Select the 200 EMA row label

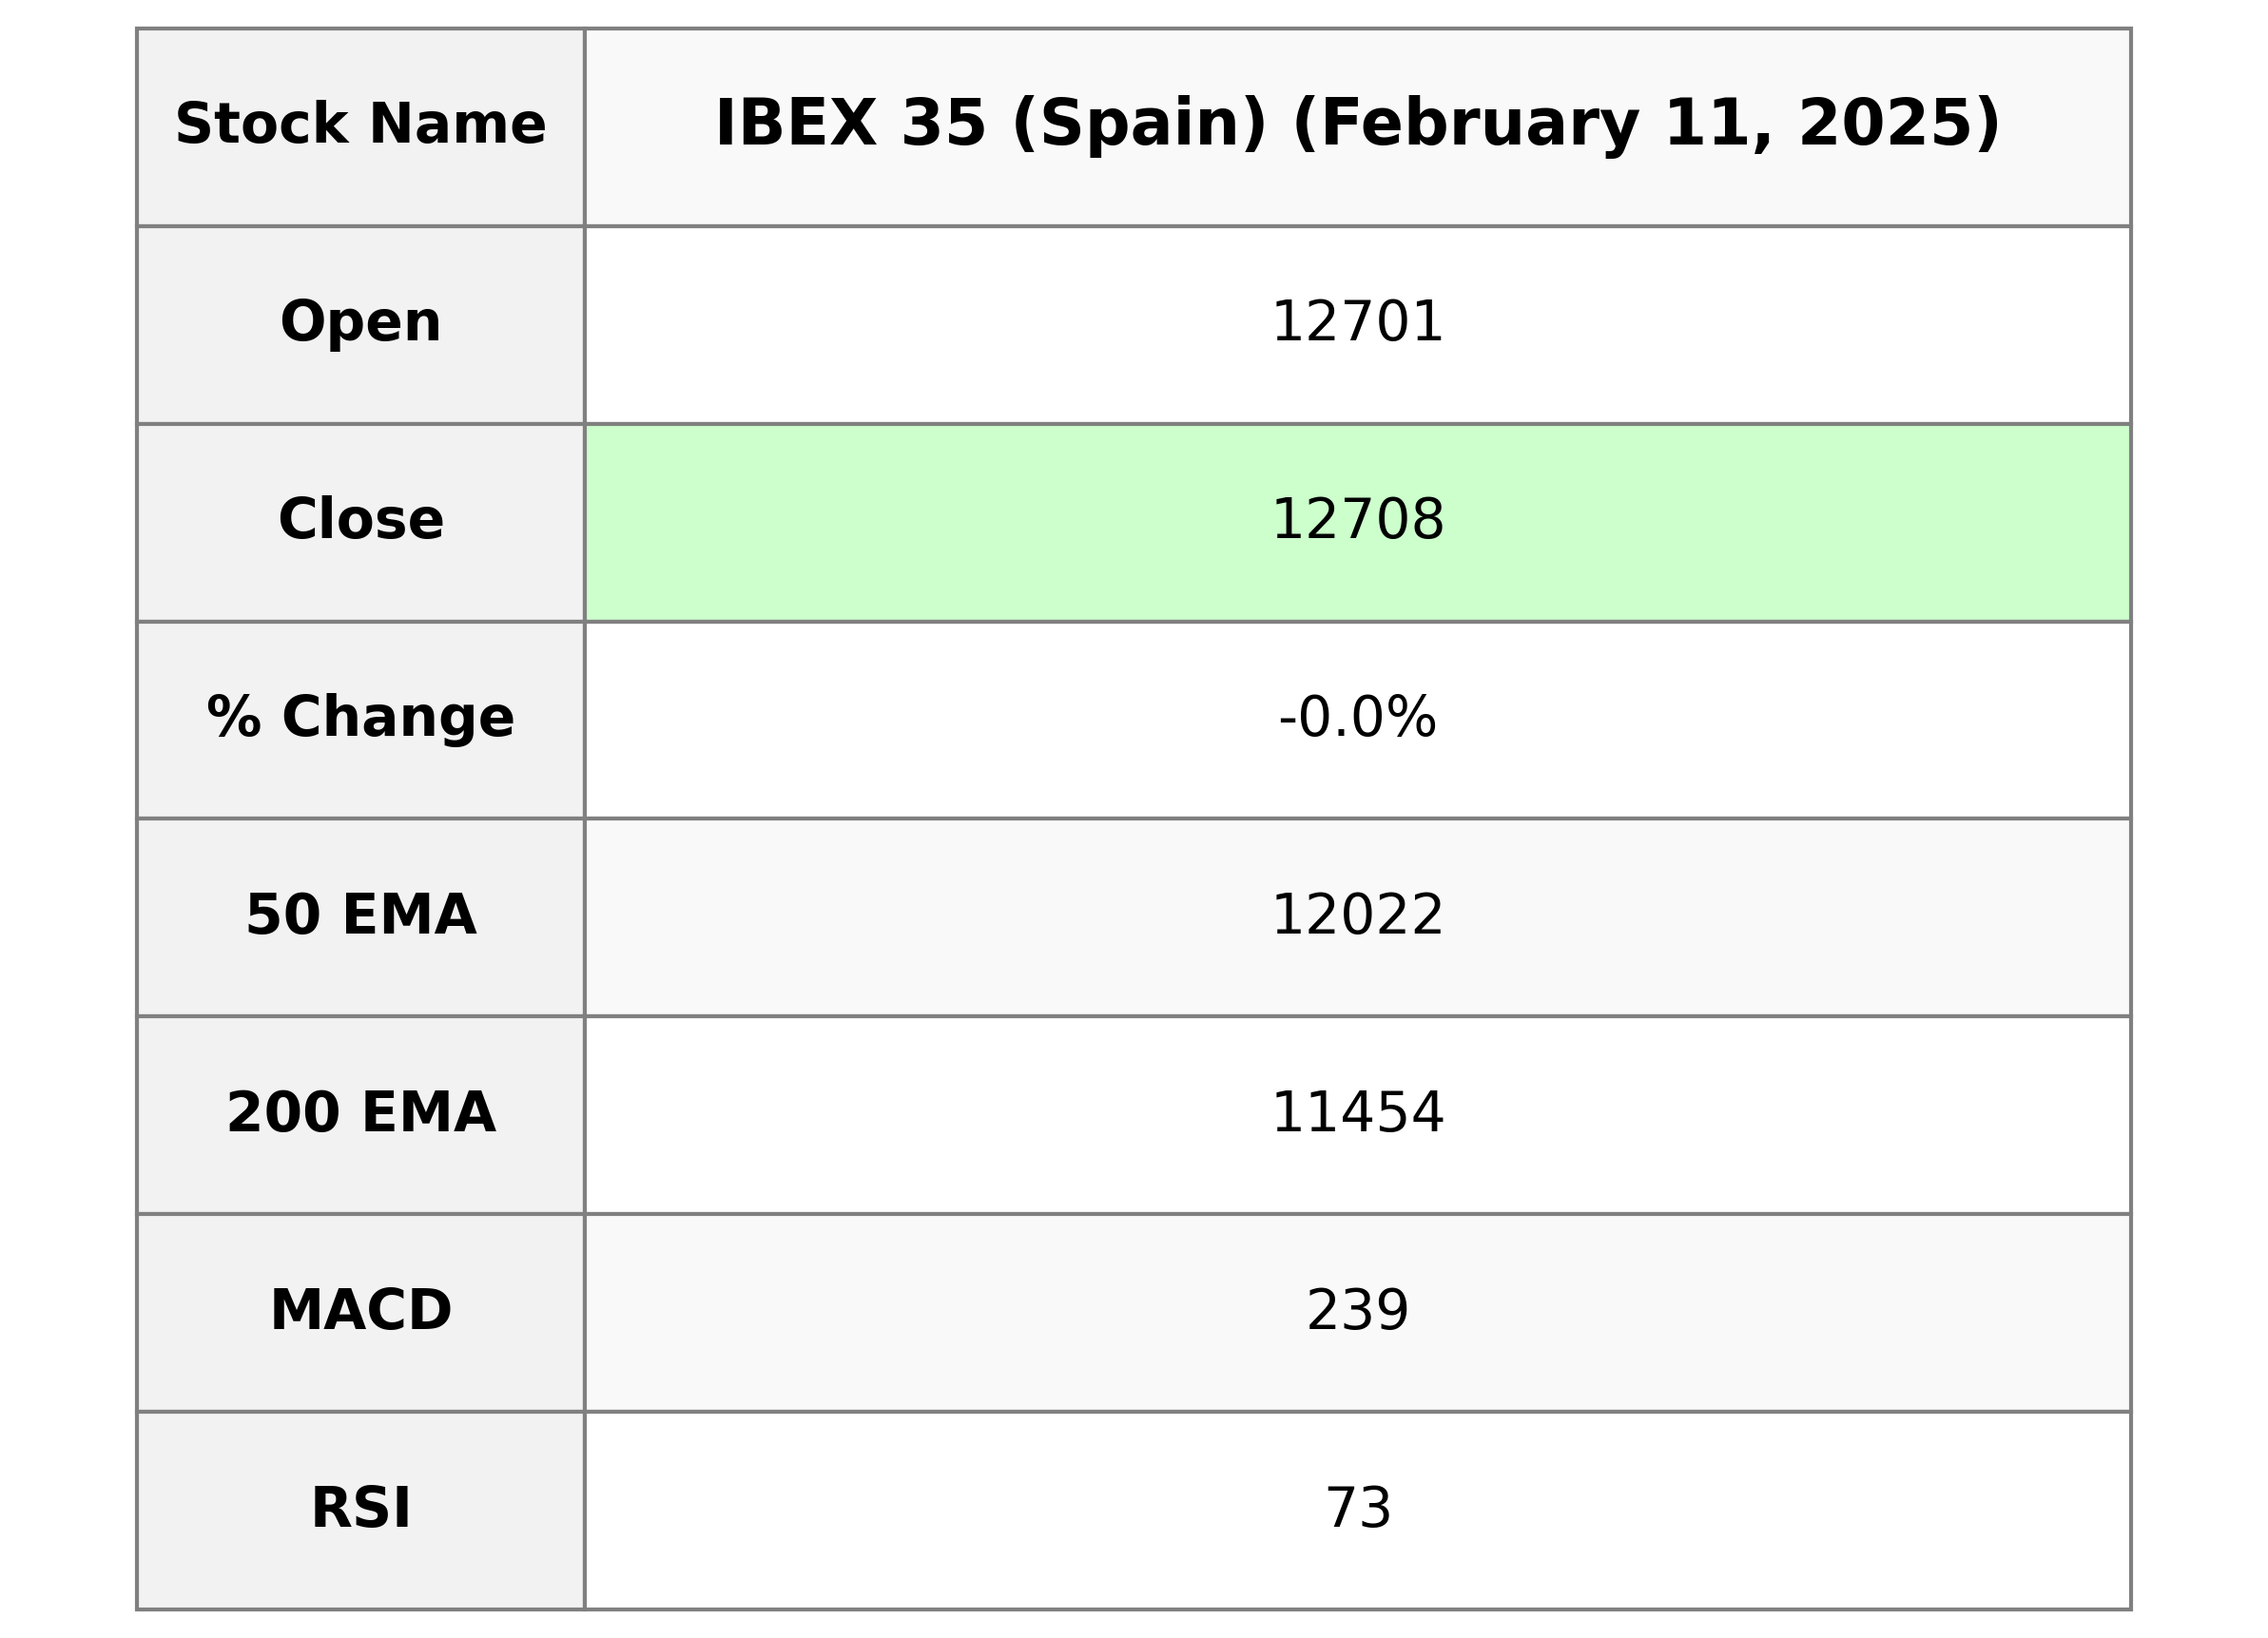(x=360, y=1114)
